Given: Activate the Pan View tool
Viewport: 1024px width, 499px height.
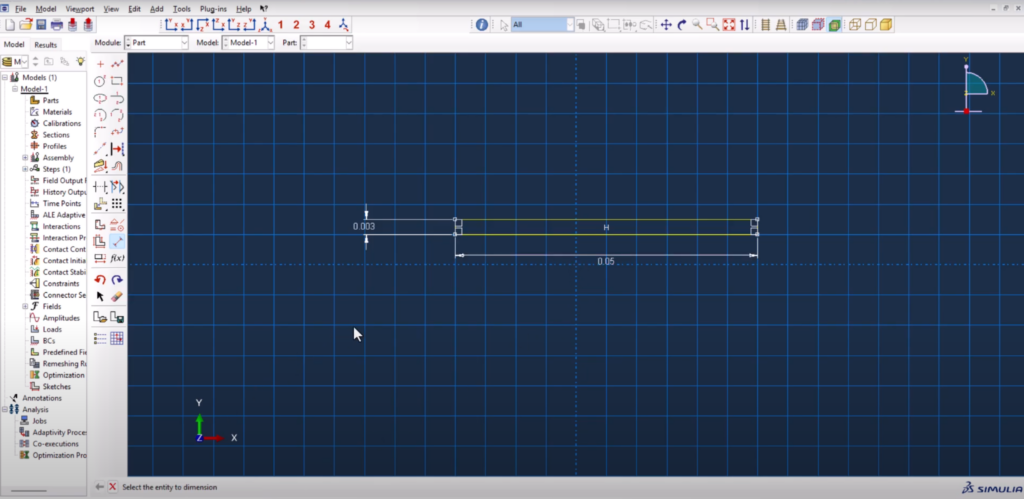Looking at the screenshot, I should [x=666, y=25].
